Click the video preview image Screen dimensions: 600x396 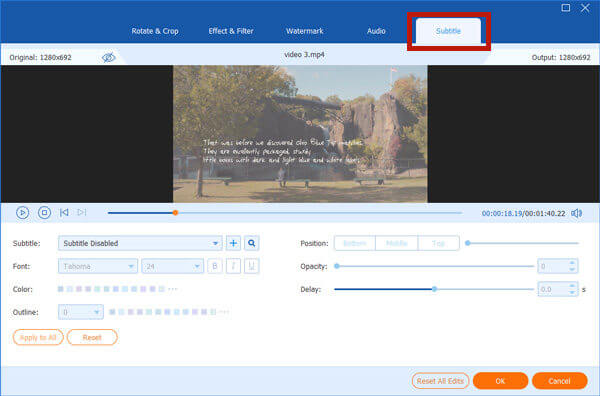coord(300,134)
